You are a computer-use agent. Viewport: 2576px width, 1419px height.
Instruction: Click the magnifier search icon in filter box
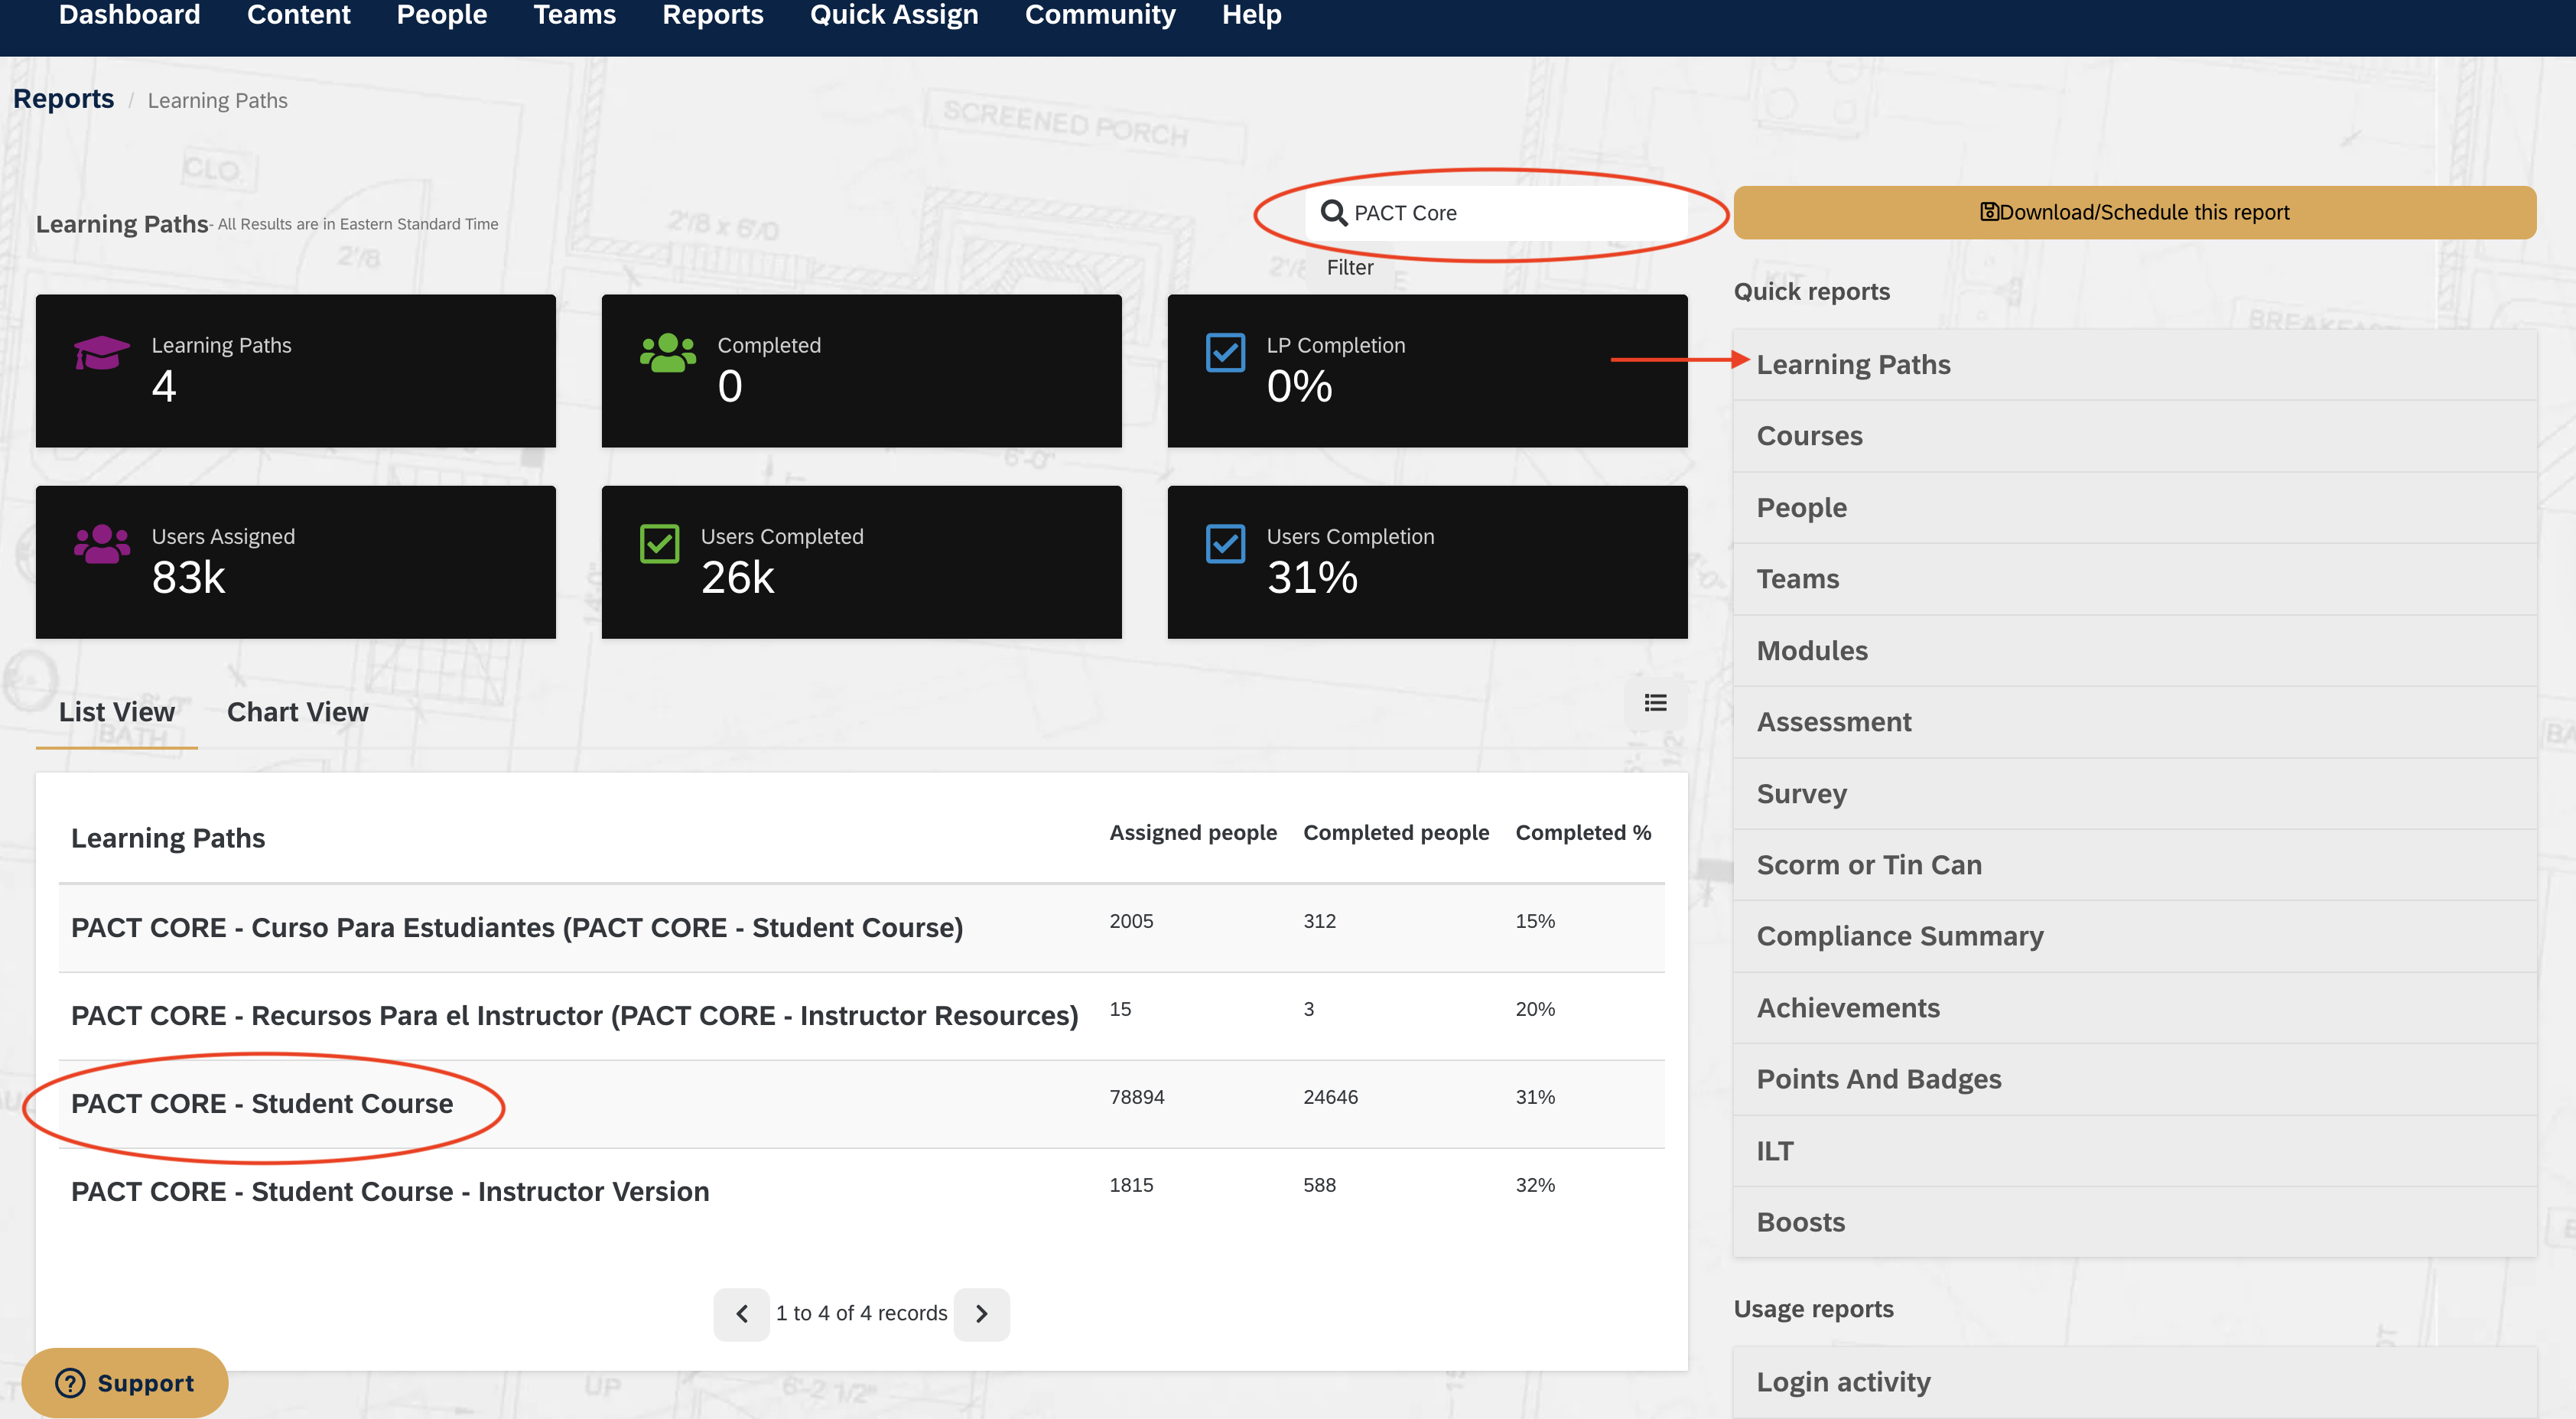[x=1333, y=213]
